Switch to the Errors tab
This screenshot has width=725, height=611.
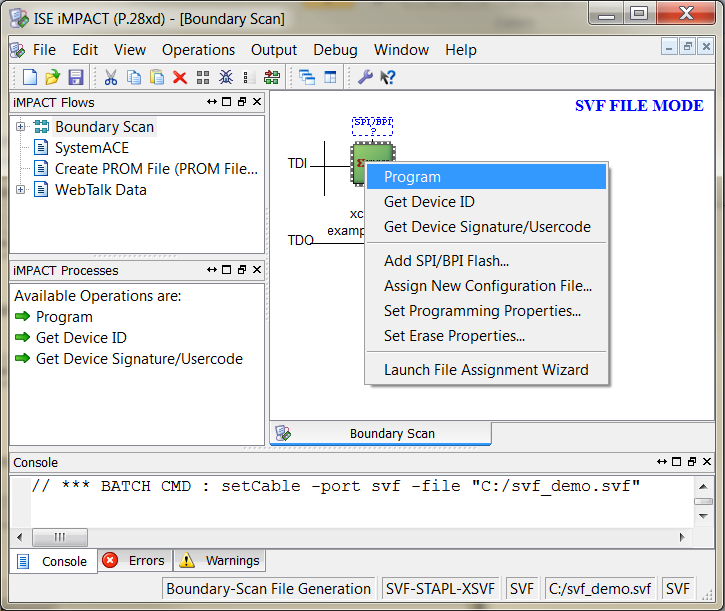135,561
